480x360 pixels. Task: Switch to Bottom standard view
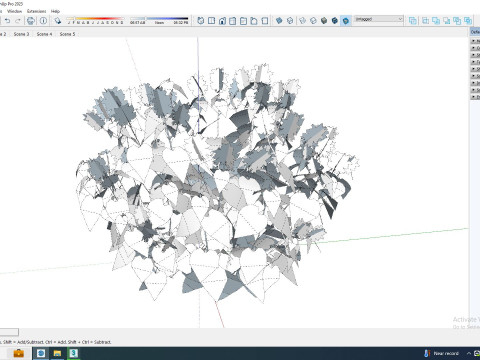click(x=265, y=21)
